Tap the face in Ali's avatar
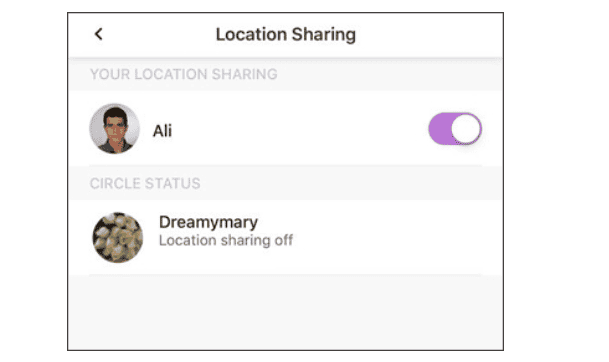The image size is (609, 362). [115, 124]
